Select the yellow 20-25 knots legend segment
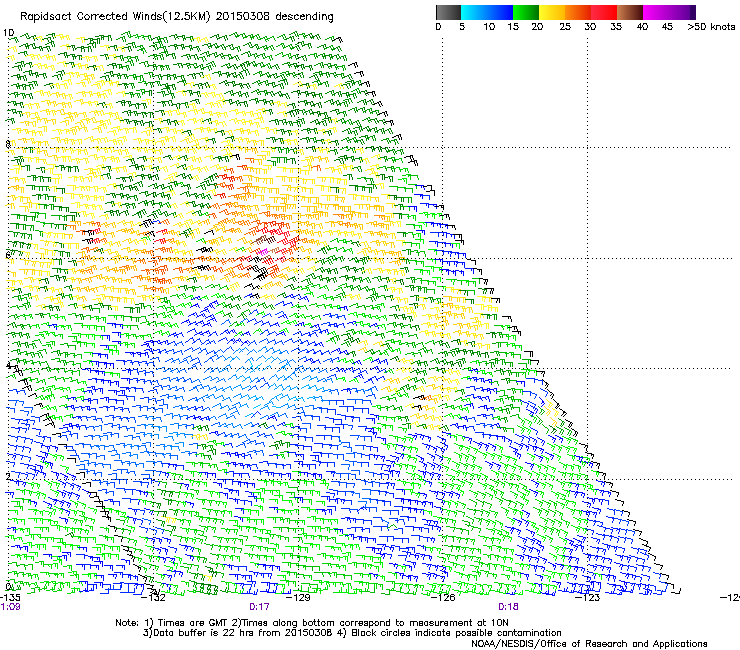The image size is (740, 650). point(552,12)
